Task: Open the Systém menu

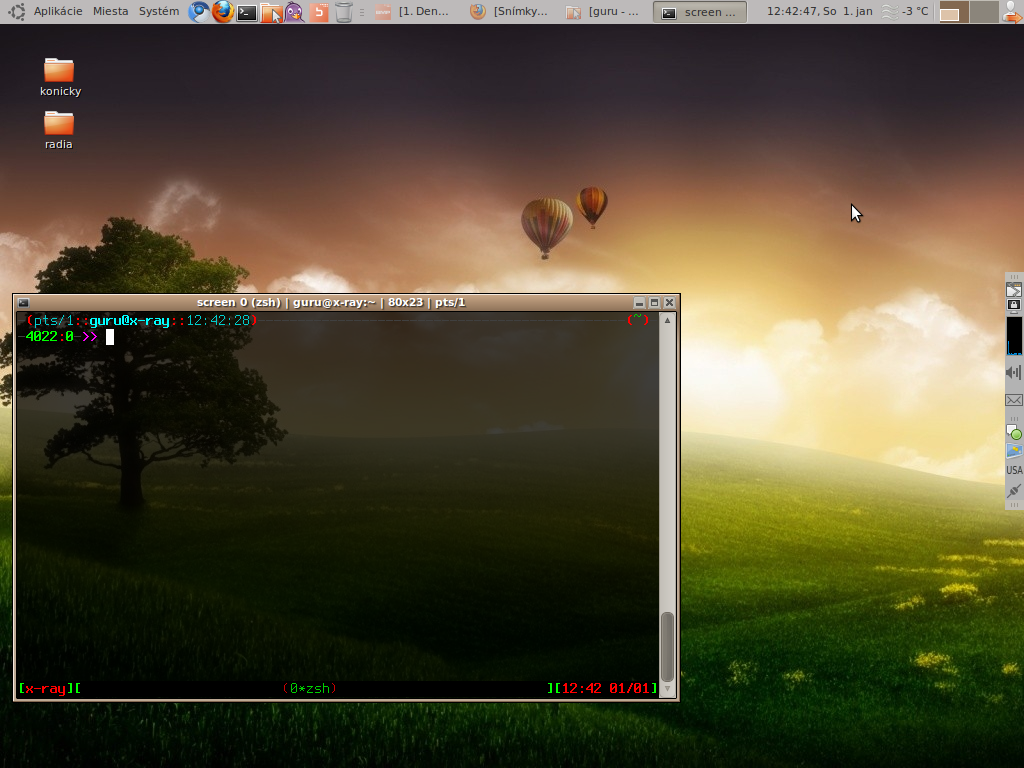Action: [159, 11]
